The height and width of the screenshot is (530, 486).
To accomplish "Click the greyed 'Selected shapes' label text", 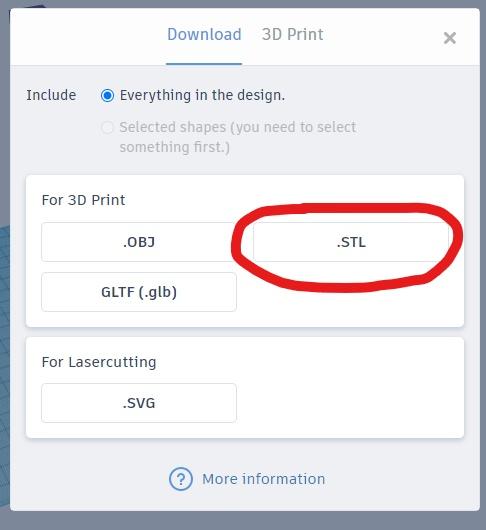I will coord(238,137).
